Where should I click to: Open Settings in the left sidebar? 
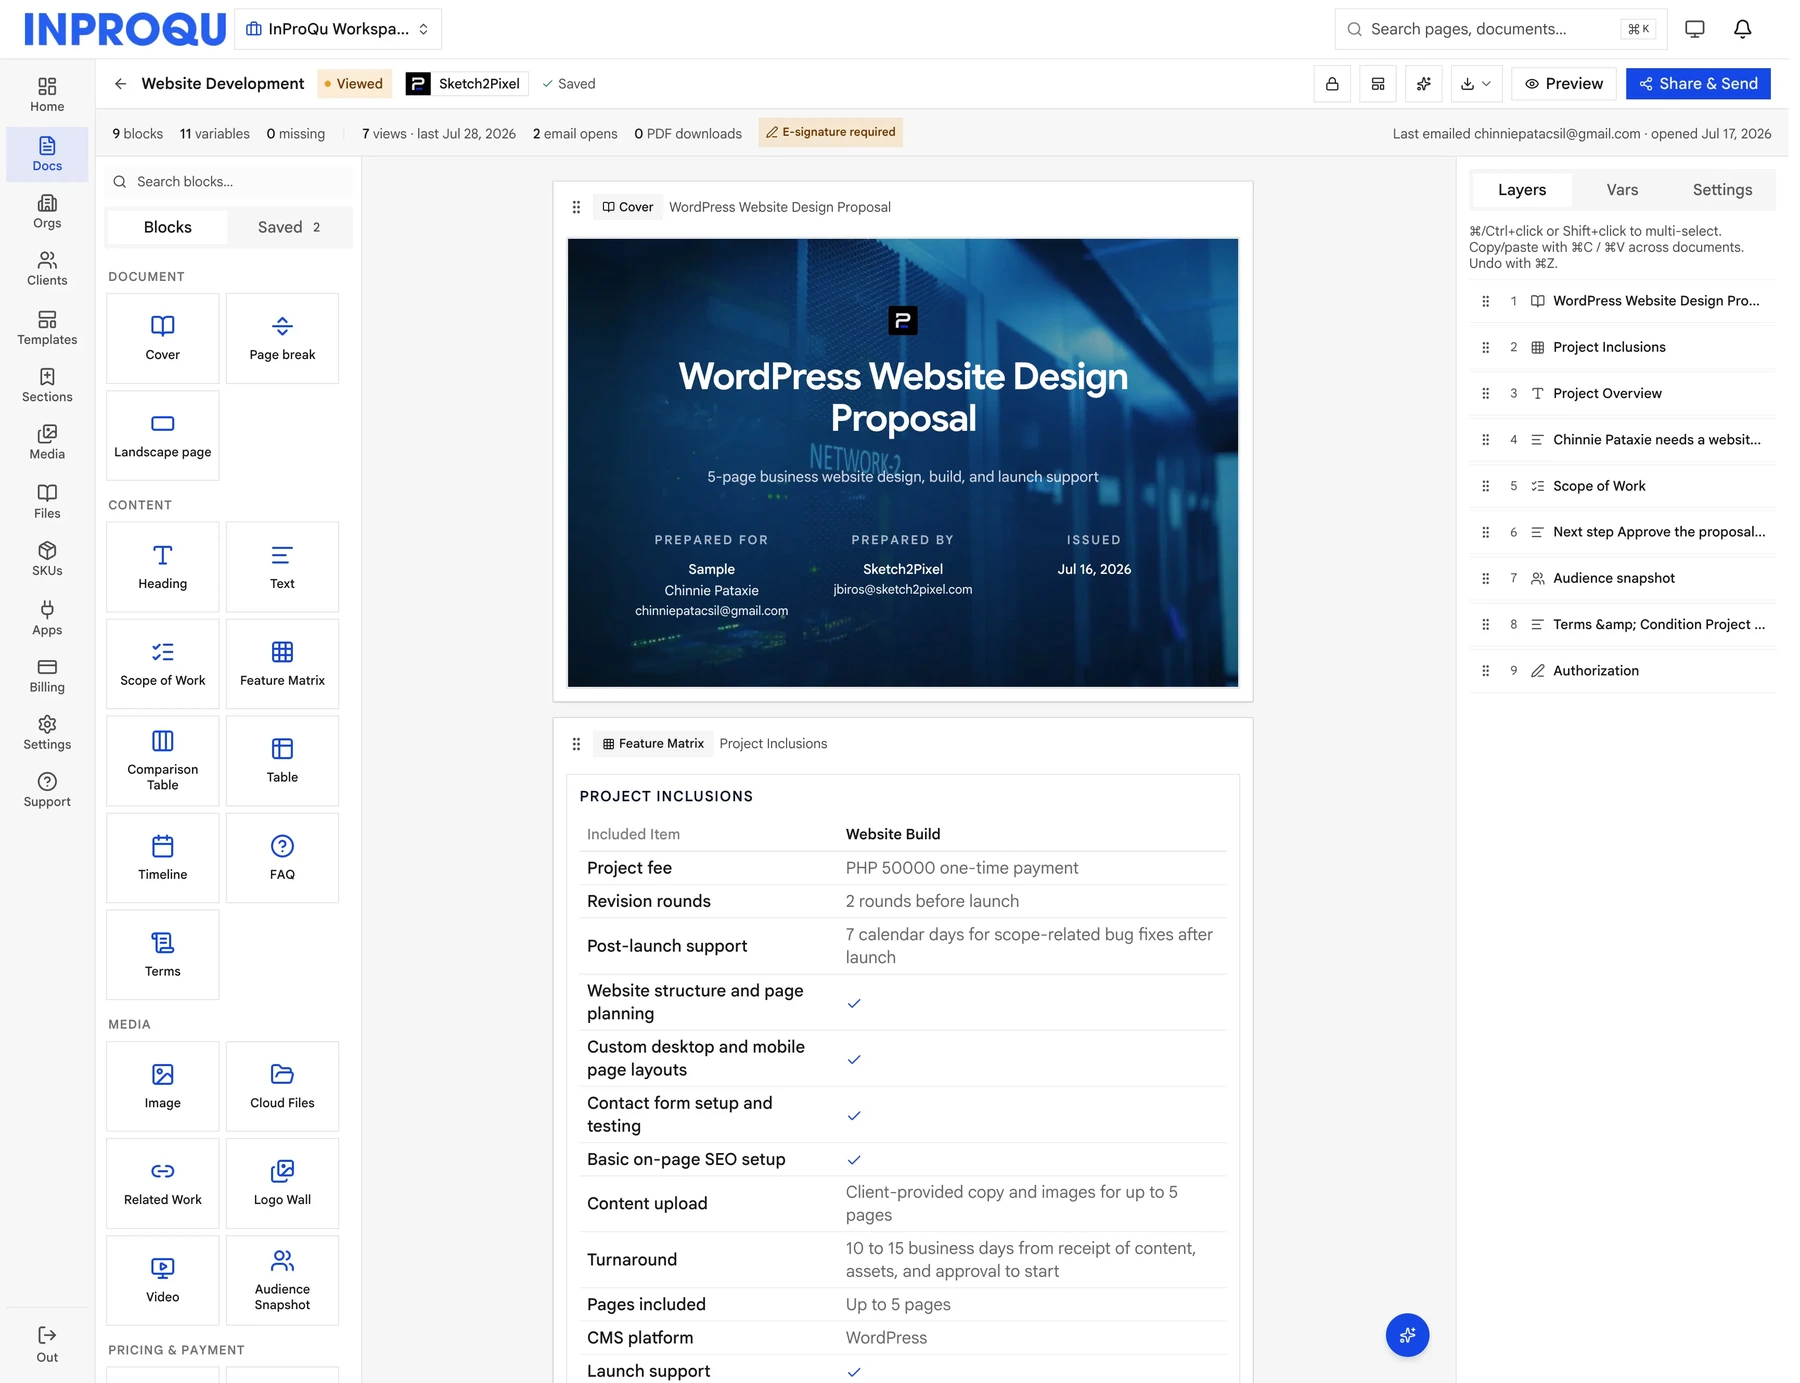[47, 731]
